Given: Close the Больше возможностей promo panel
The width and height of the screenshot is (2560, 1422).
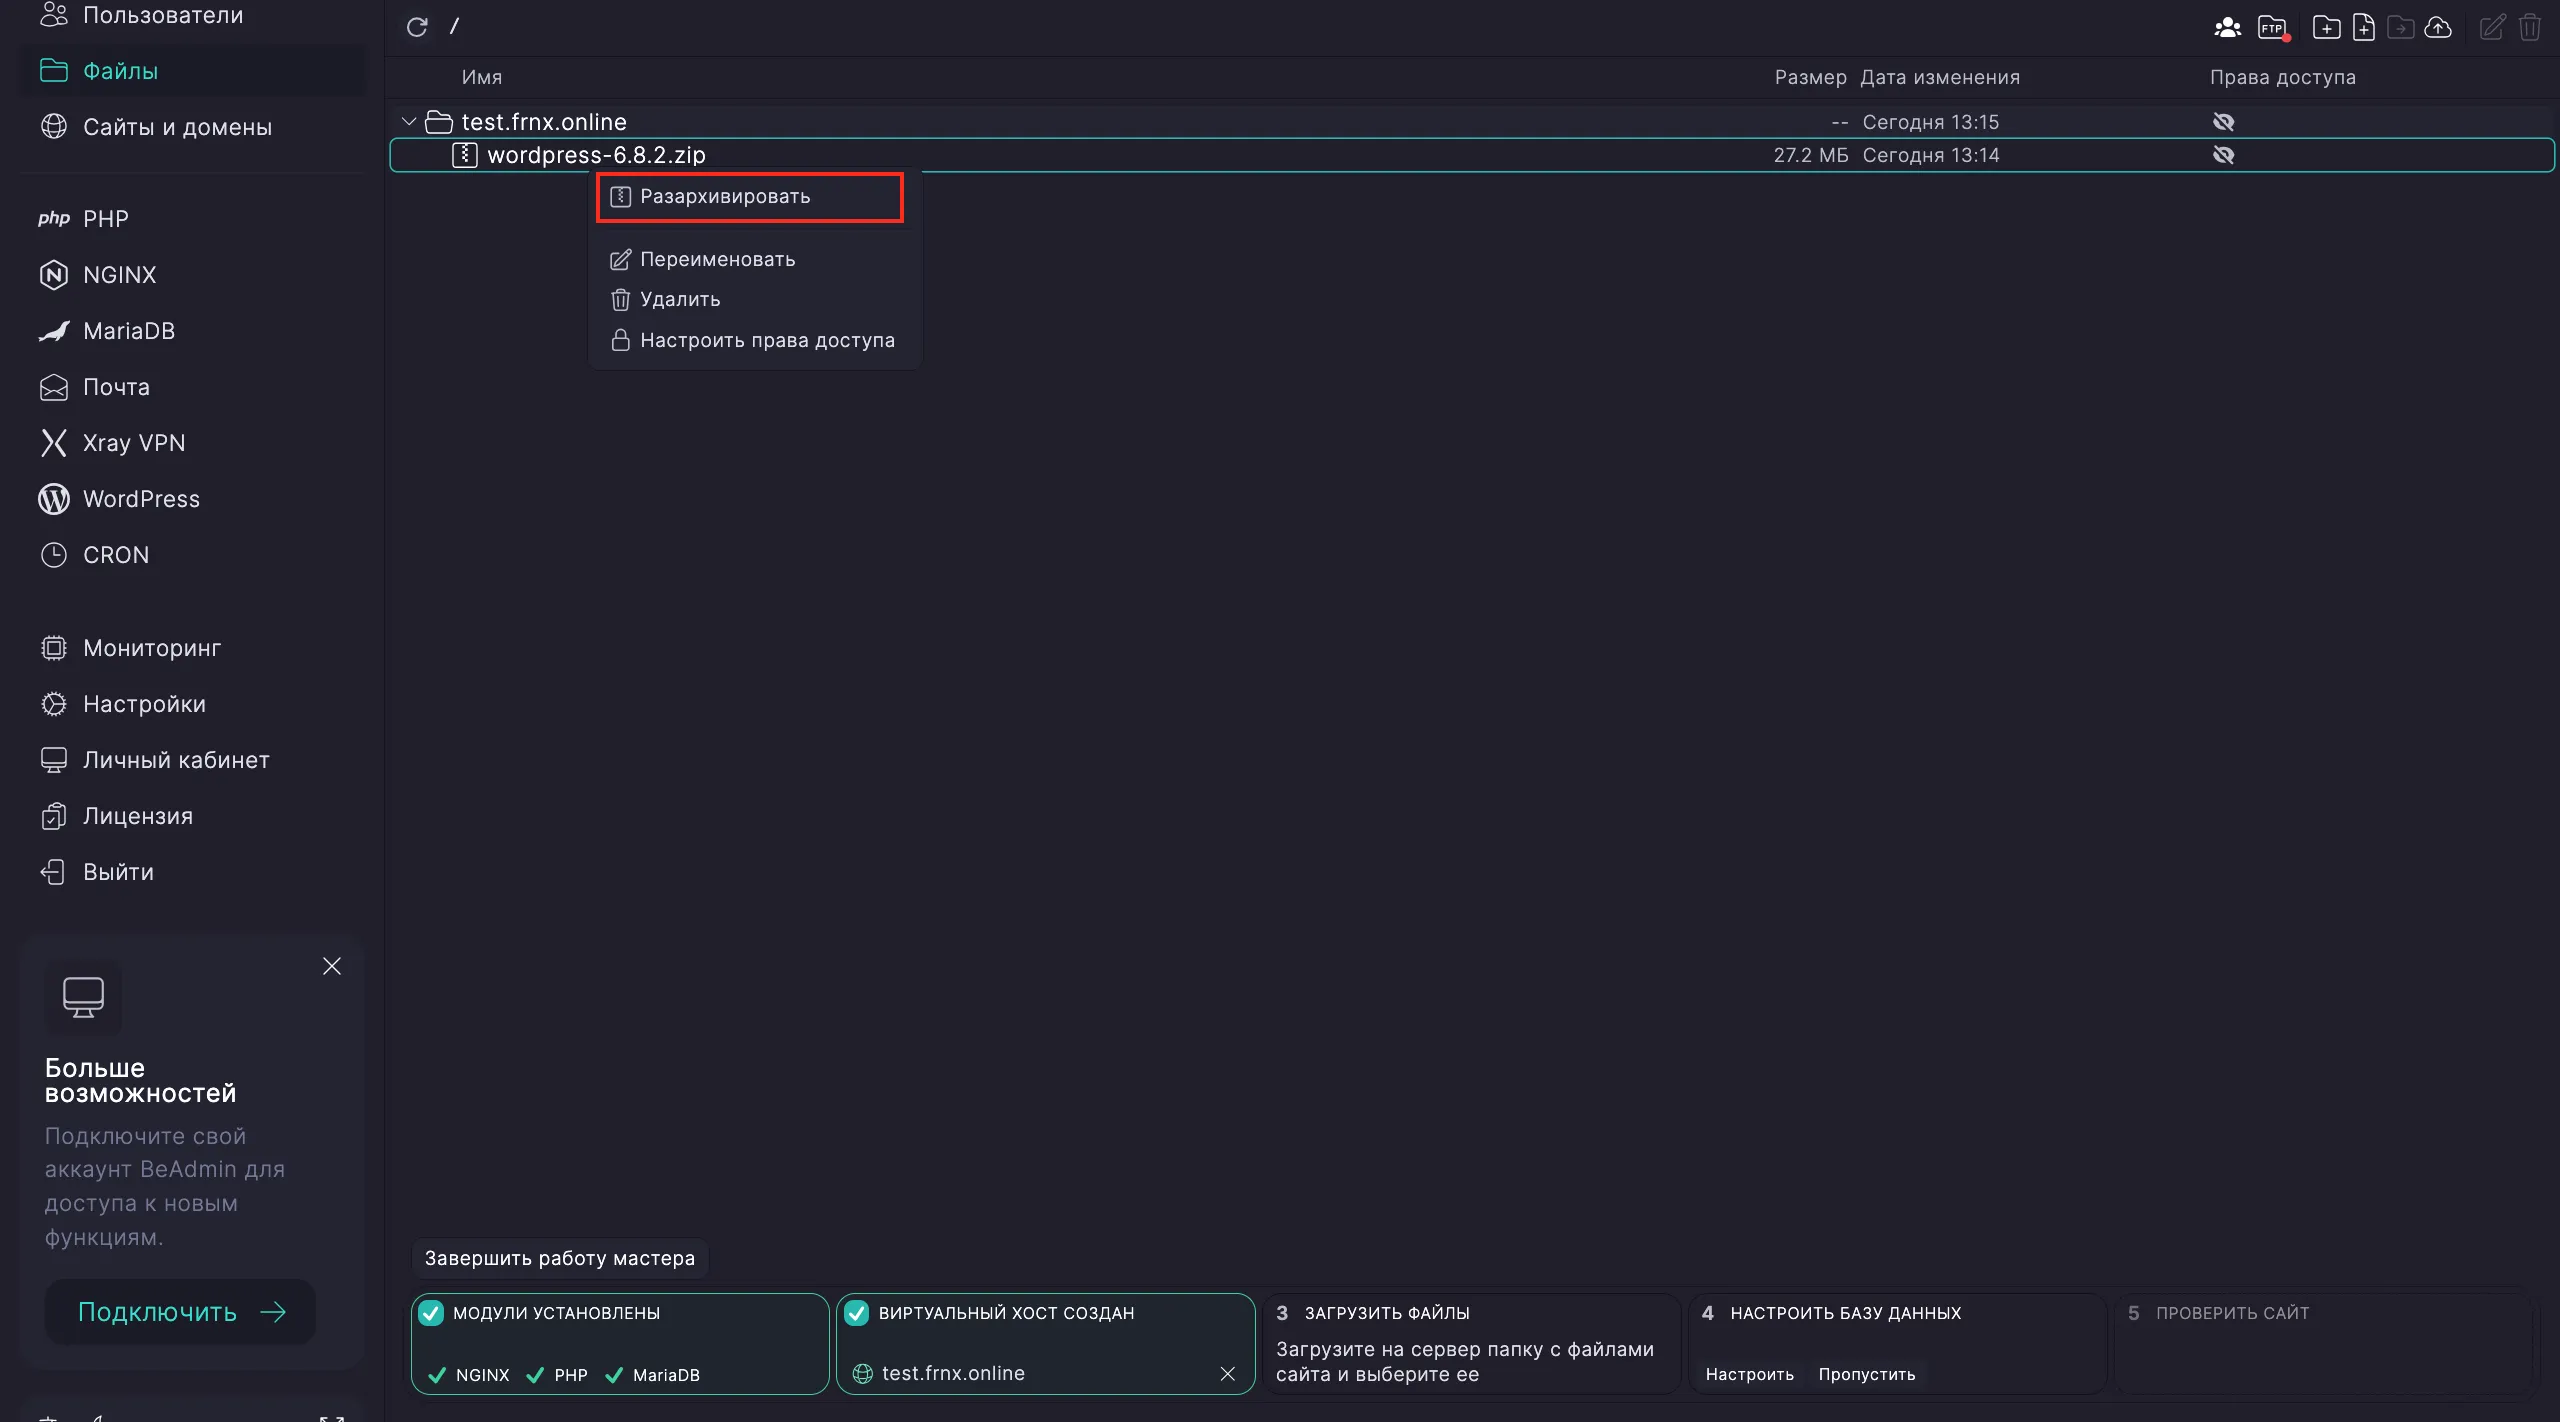Looking at the screenshot, I should click(x=331, y=966).
